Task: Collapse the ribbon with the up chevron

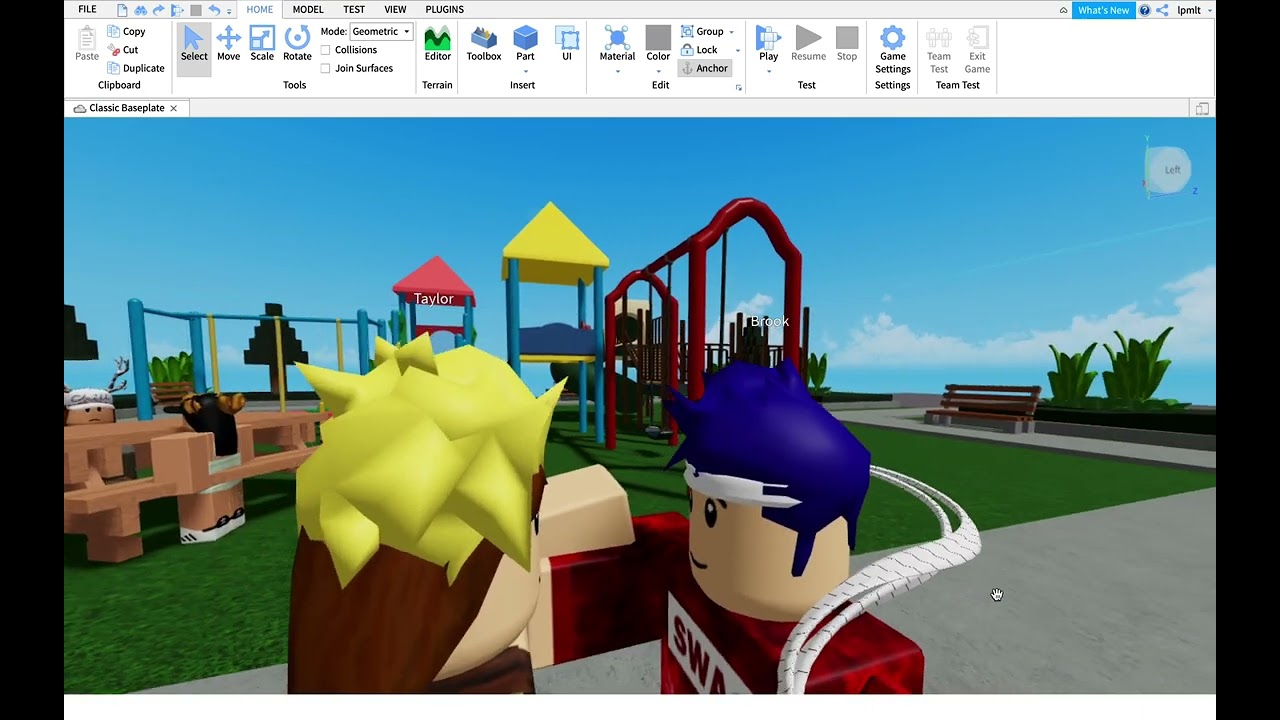Action: point(1063,10)
